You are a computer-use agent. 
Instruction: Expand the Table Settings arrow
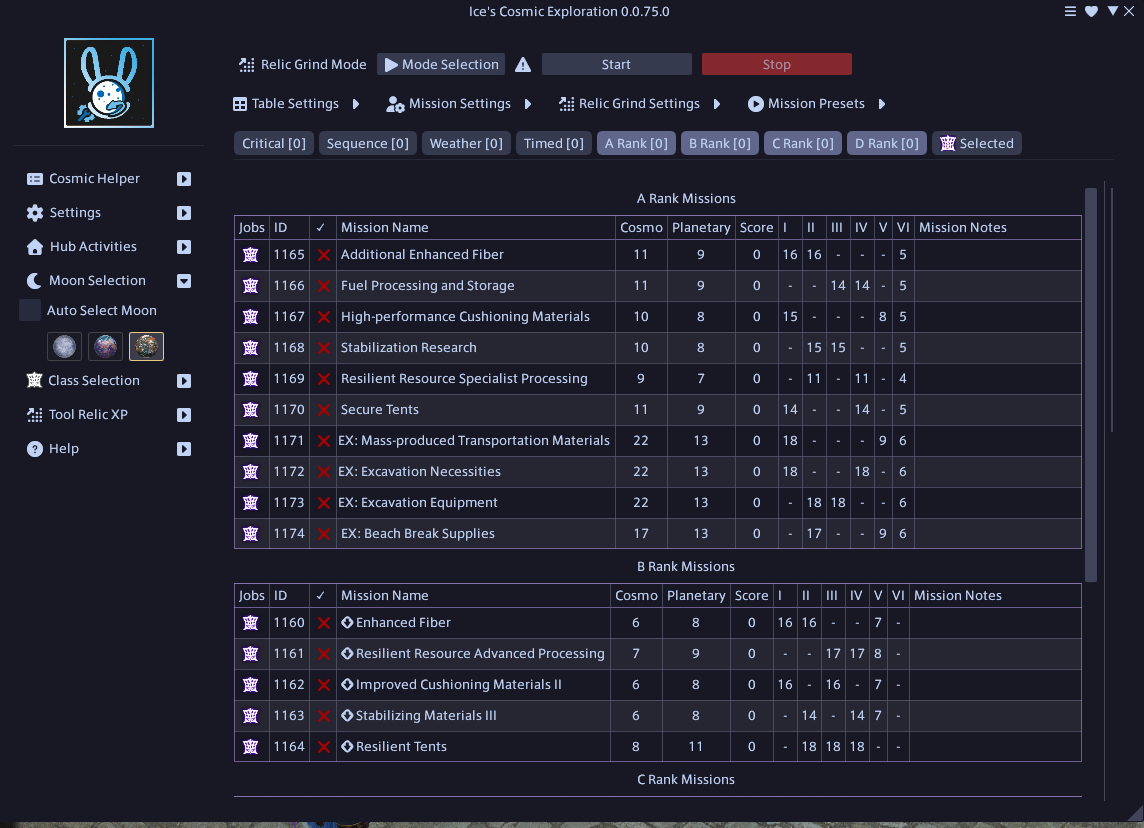tap(356, 104)
